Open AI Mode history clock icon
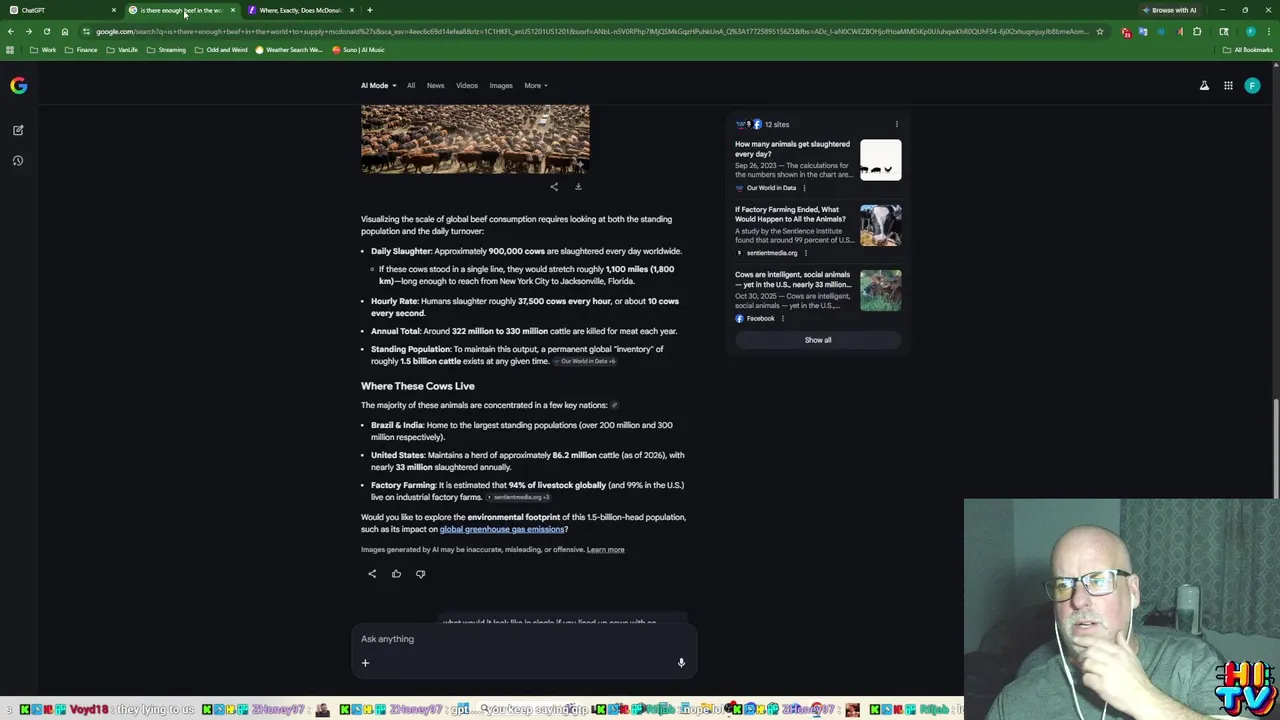Screen dimensions: 1280x720 coord(18,160)
